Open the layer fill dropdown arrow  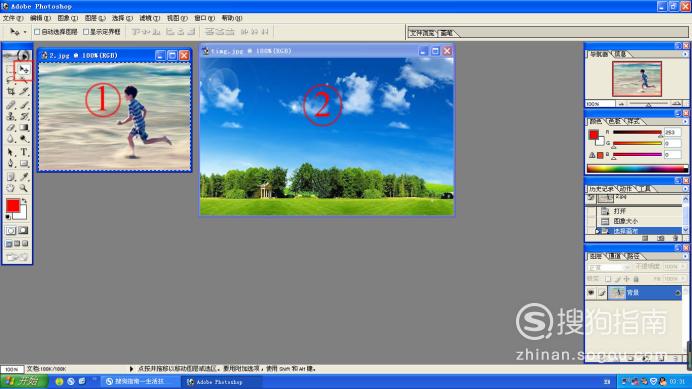(683, 279)
